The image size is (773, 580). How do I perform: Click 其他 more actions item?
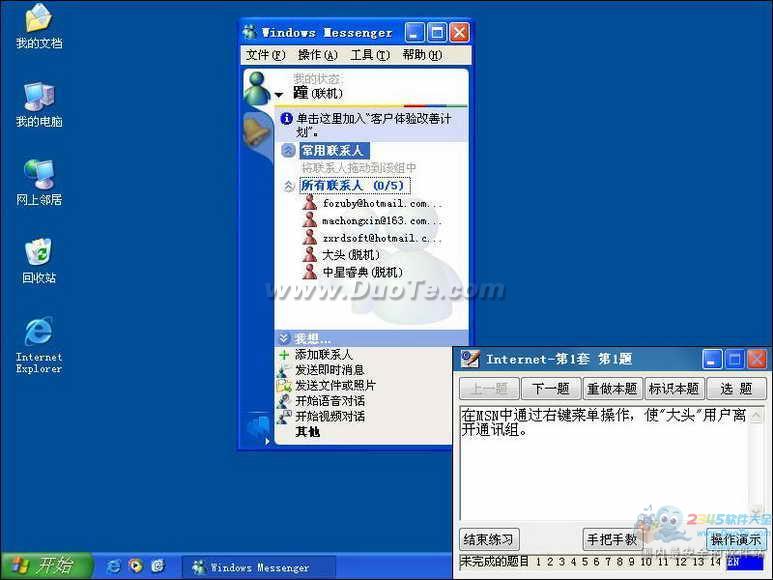[x=308, y=432]
